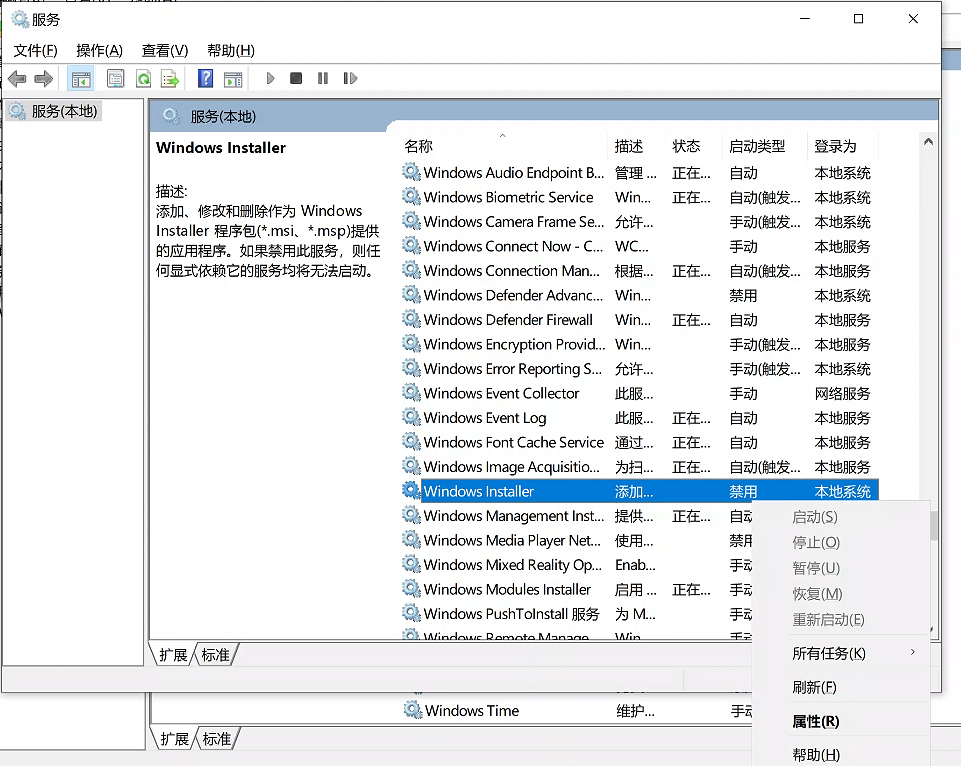Switch to 标准 tab in the background window

pos(217,739)
